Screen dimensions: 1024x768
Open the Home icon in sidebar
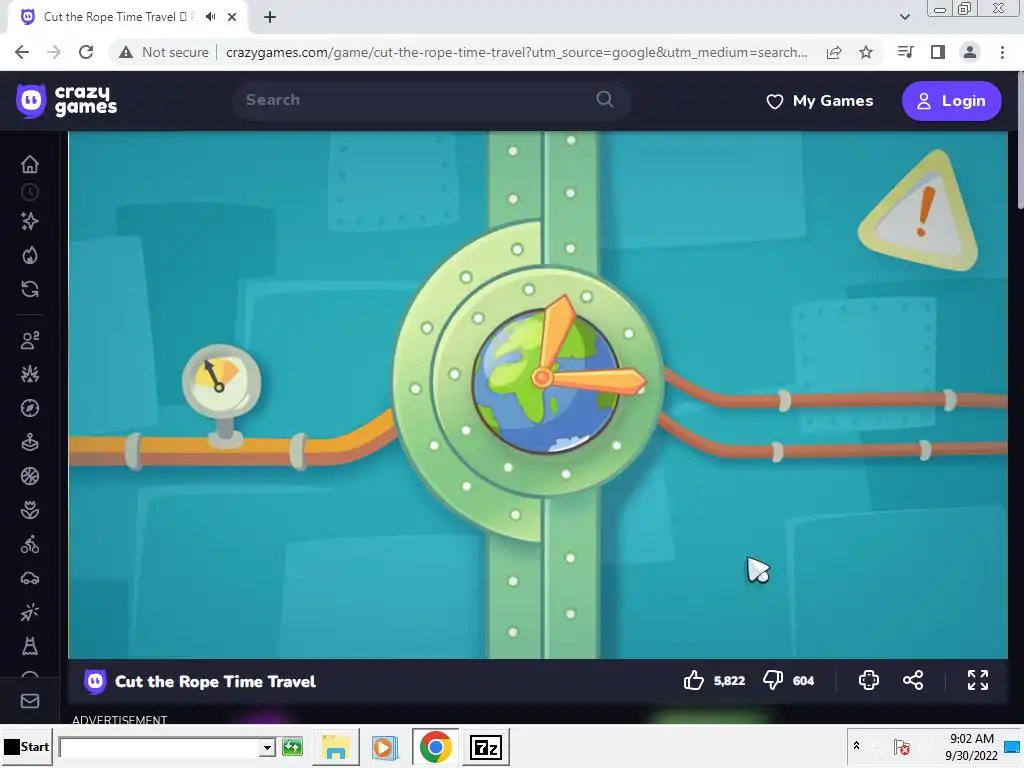(x=29, y=164)
